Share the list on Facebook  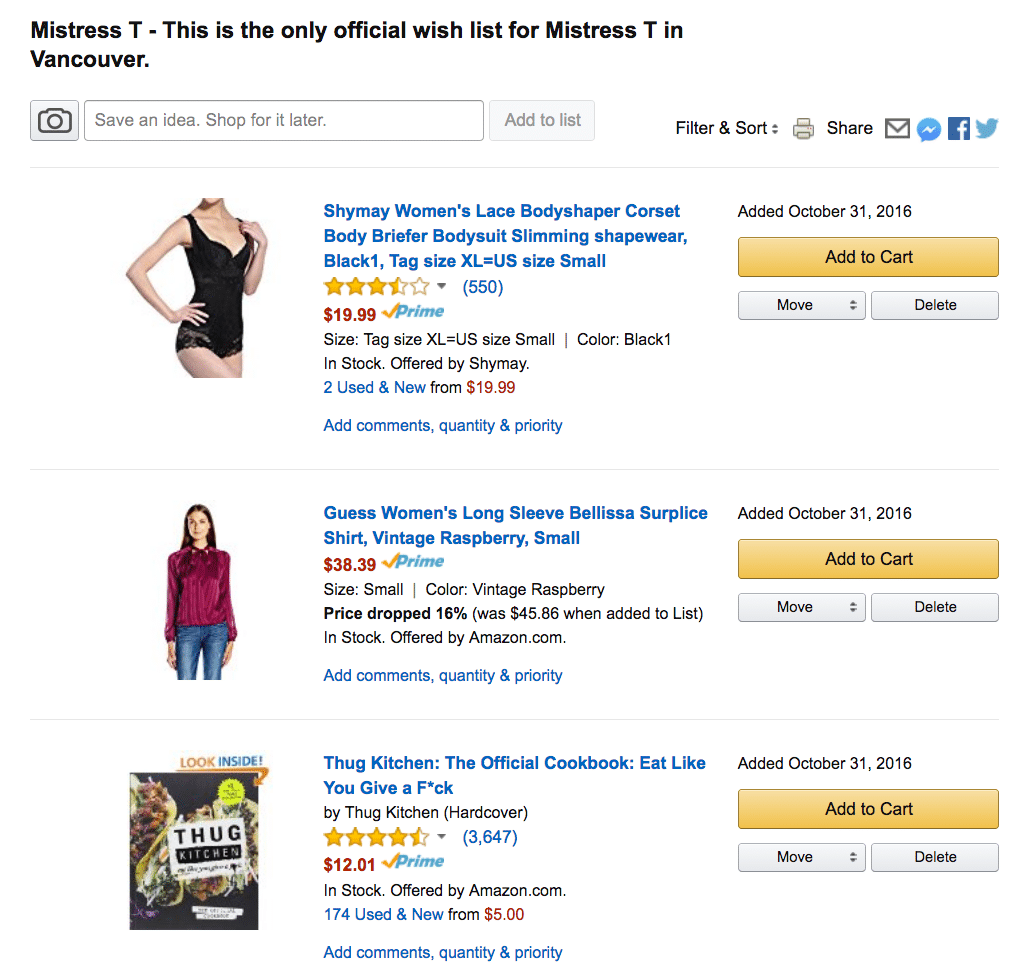point(959,128)
